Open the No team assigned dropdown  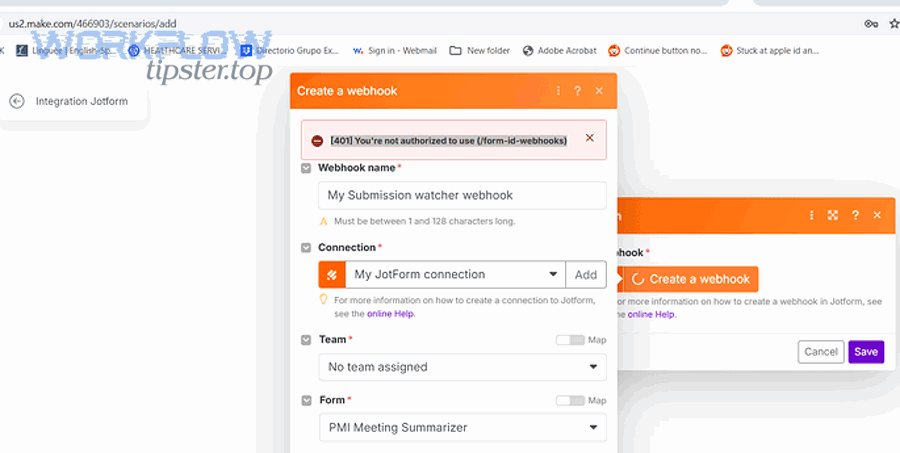[x=463, y=367]
